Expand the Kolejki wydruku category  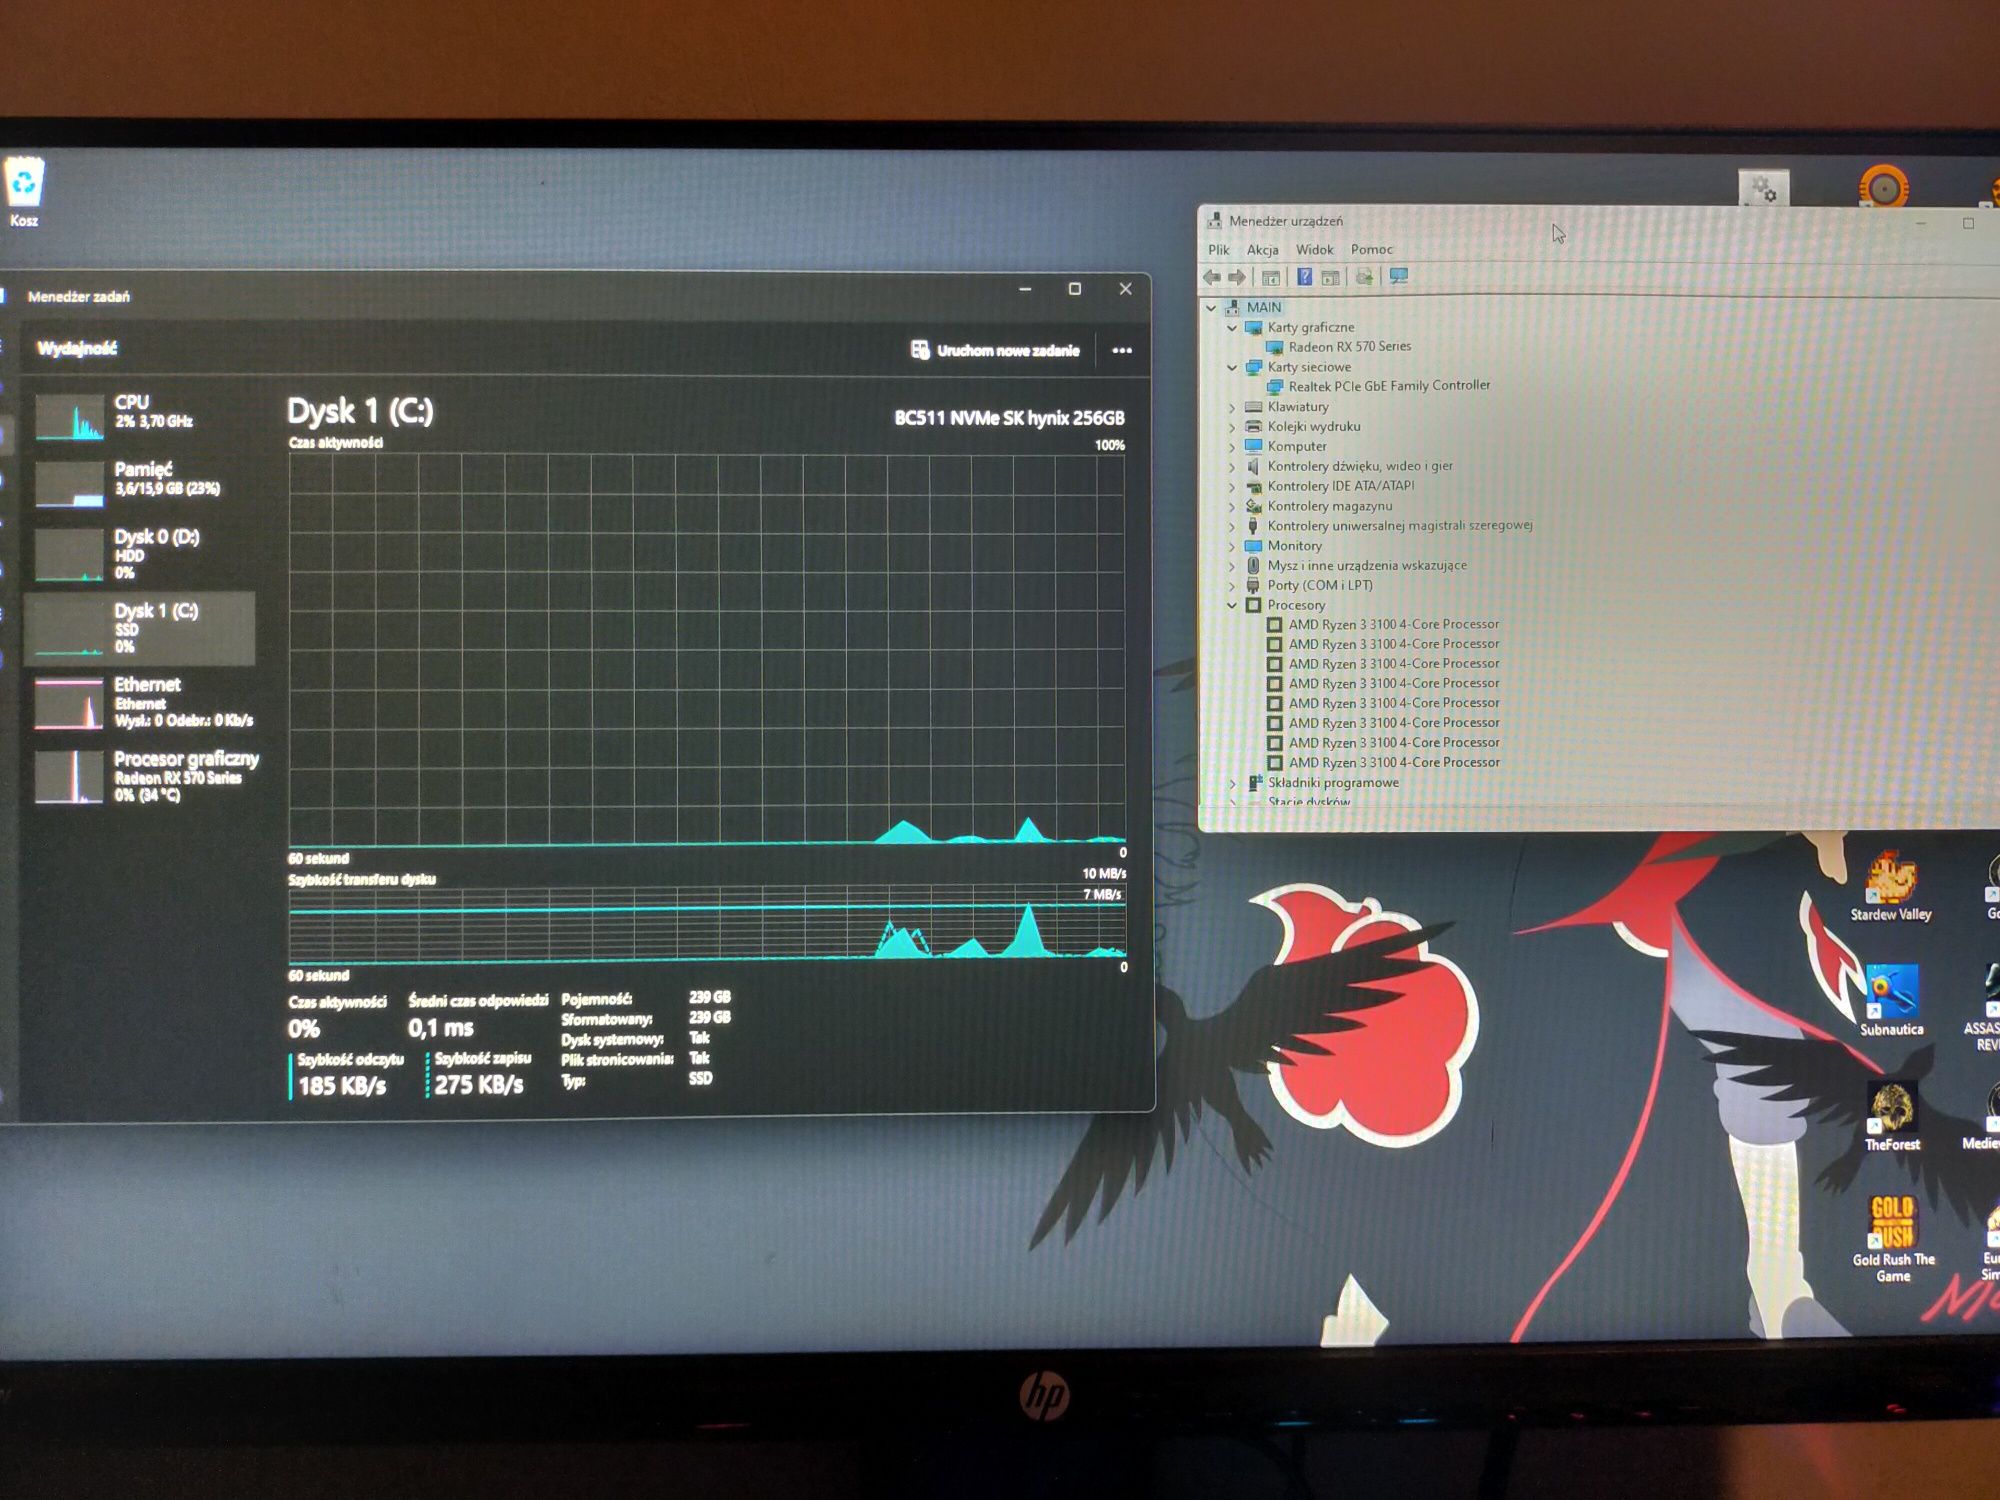1232,427
